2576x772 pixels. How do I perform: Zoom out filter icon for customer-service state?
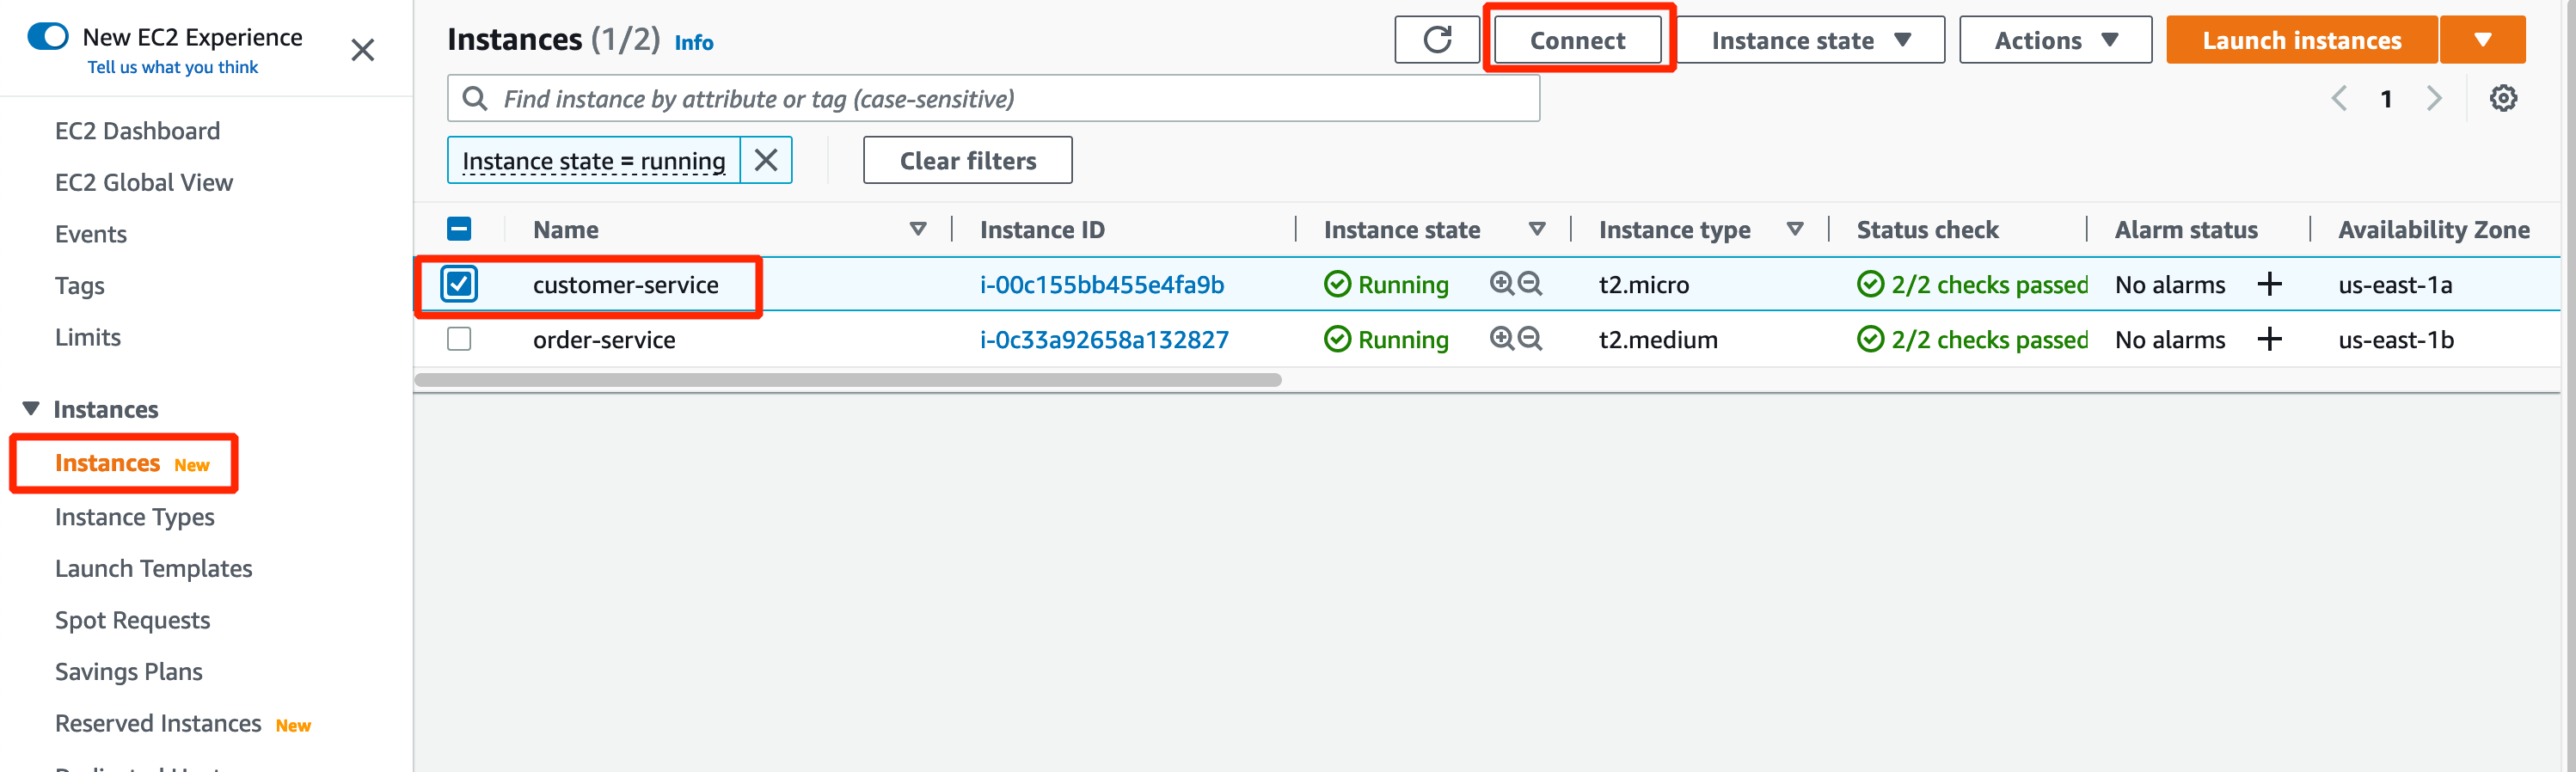point(1530,284)
